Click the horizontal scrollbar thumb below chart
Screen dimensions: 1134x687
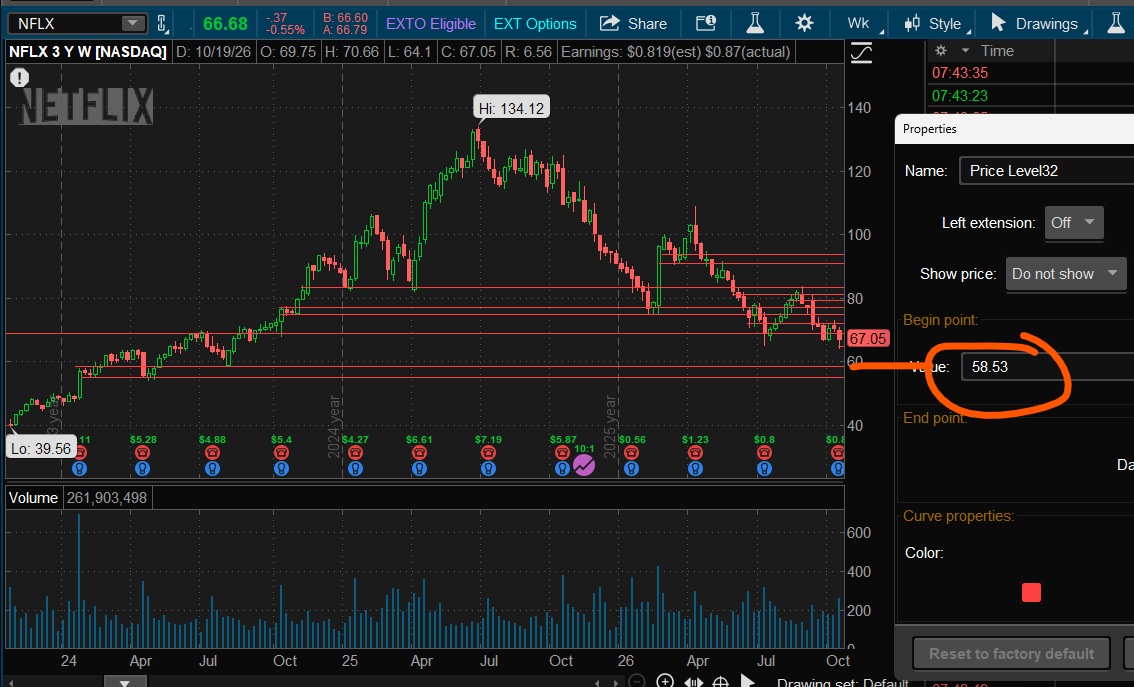coord(125,682)
